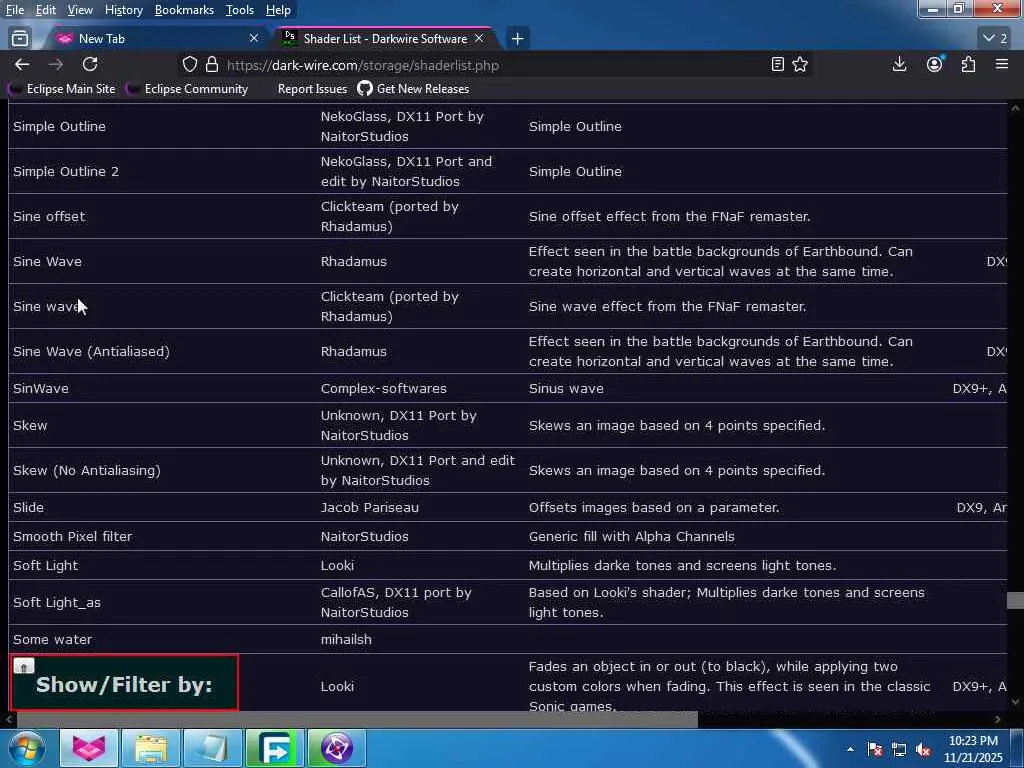Close the Shader List tab
The image size is (1024, 768).
(479, 39)
